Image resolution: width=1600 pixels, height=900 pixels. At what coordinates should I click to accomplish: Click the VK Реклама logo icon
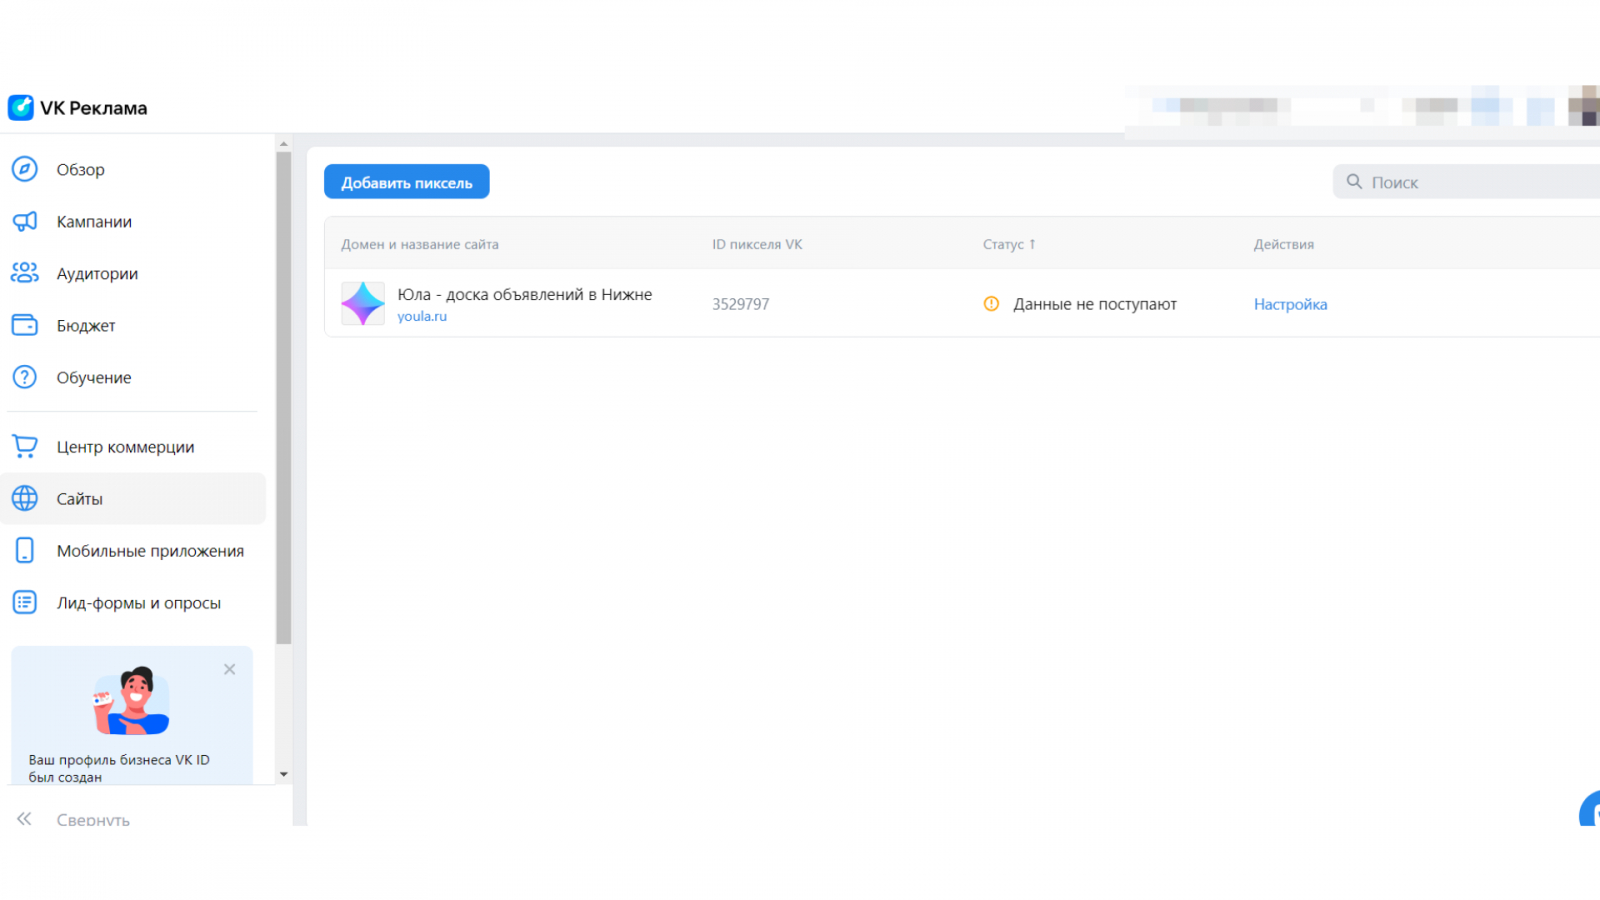(21, 107)
